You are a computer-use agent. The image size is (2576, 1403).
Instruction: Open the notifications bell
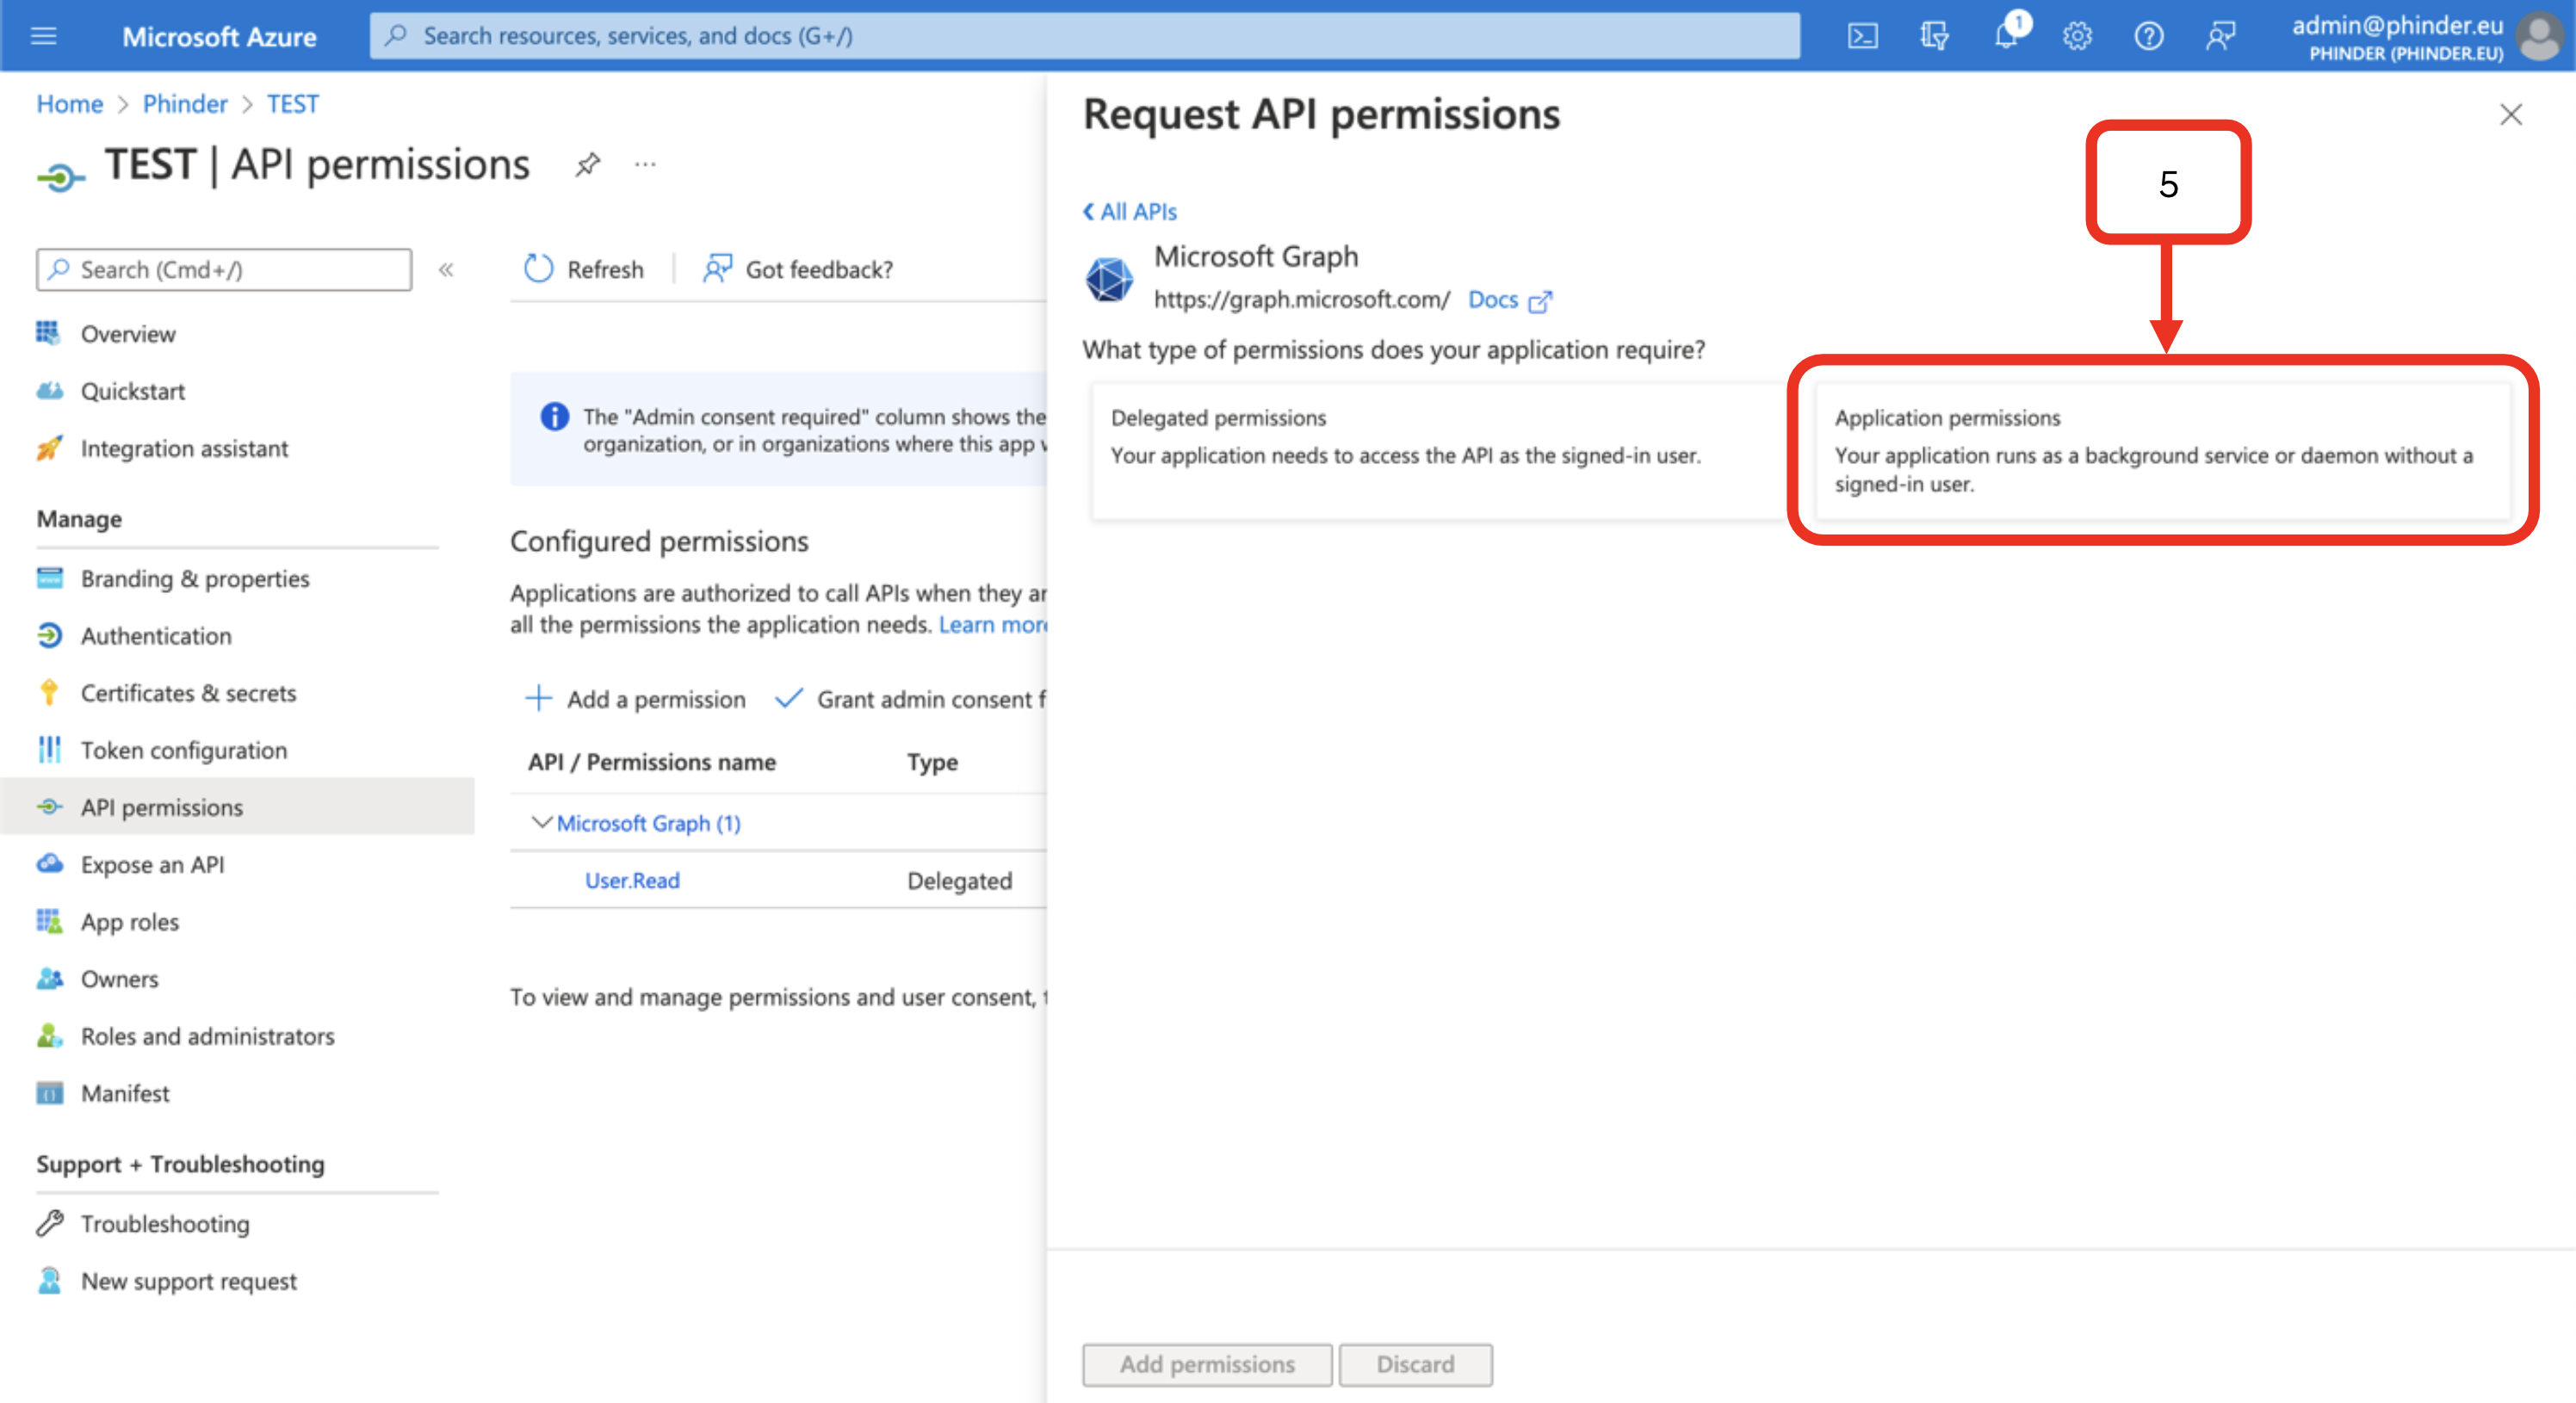coord(2006,37)
